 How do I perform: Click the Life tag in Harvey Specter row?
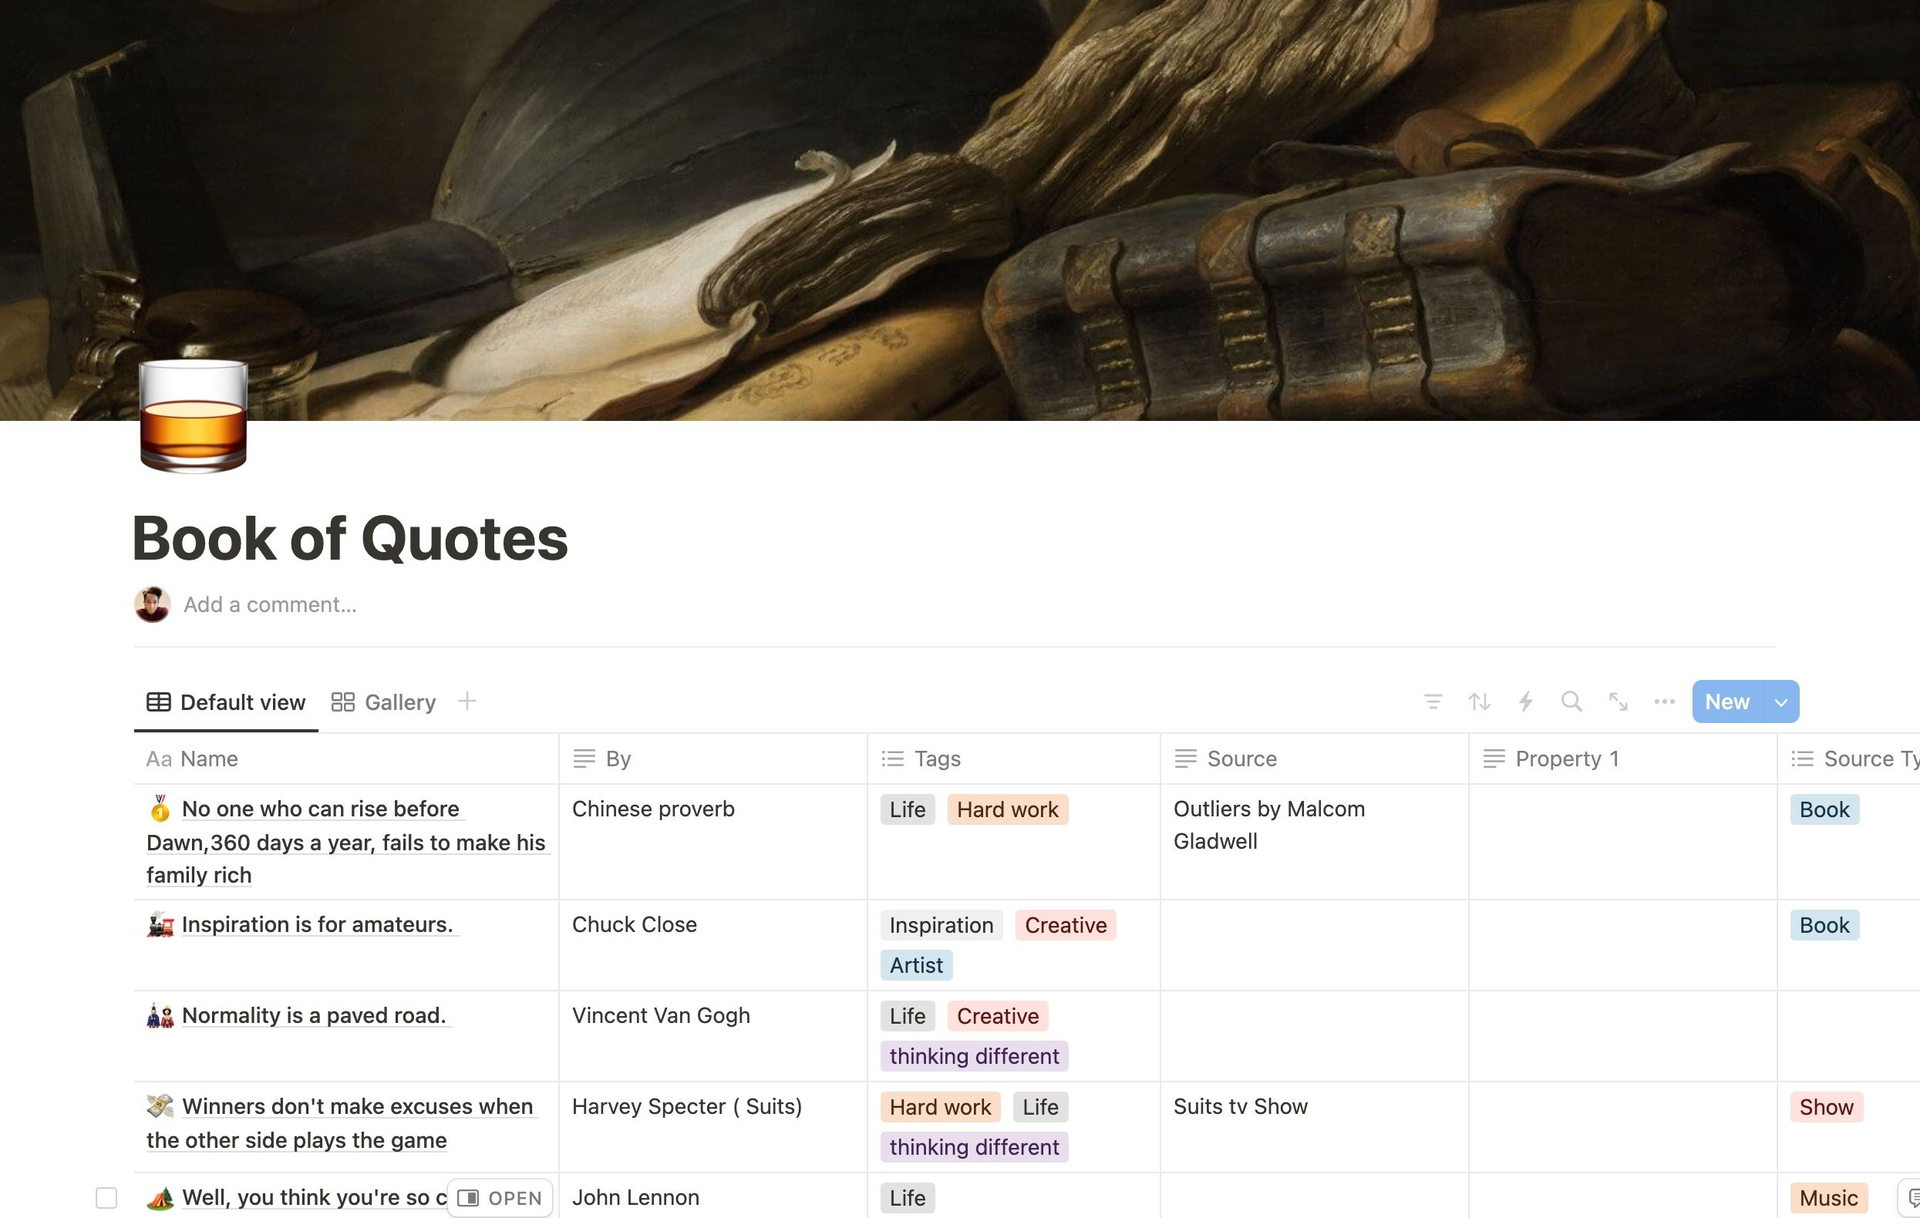point(1040,1107)
